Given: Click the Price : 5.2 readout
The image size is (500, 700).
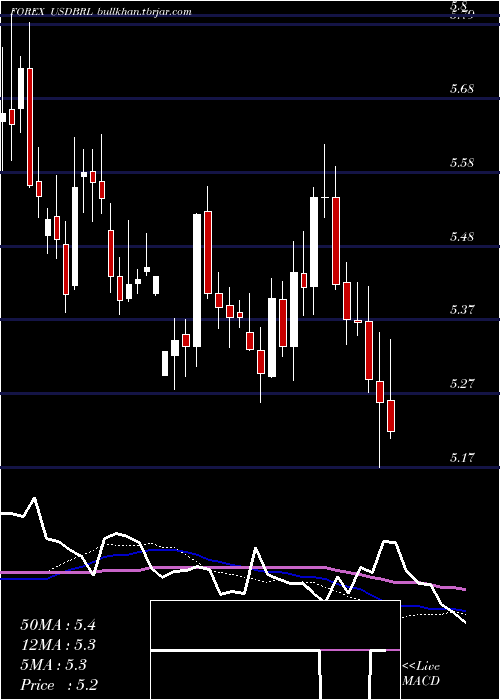Looking at the screenshot, I should tap(59, 685).
